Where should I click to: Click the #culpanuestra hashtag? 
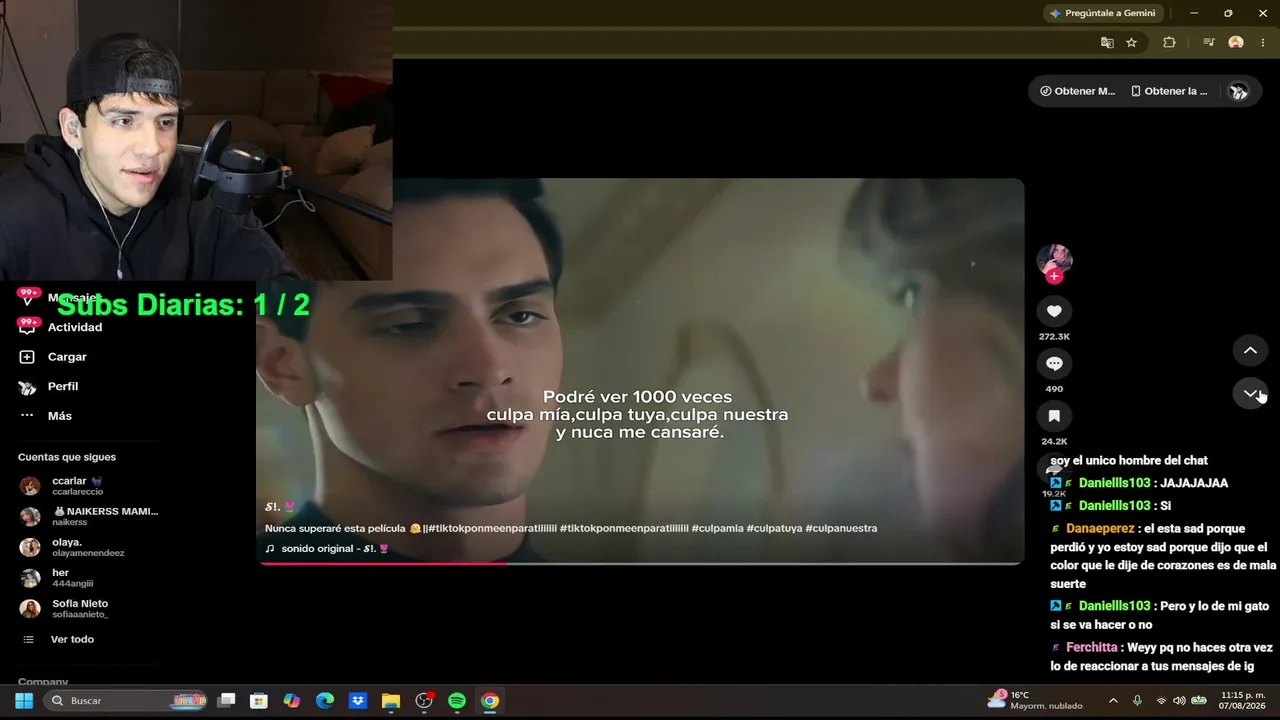841,528
